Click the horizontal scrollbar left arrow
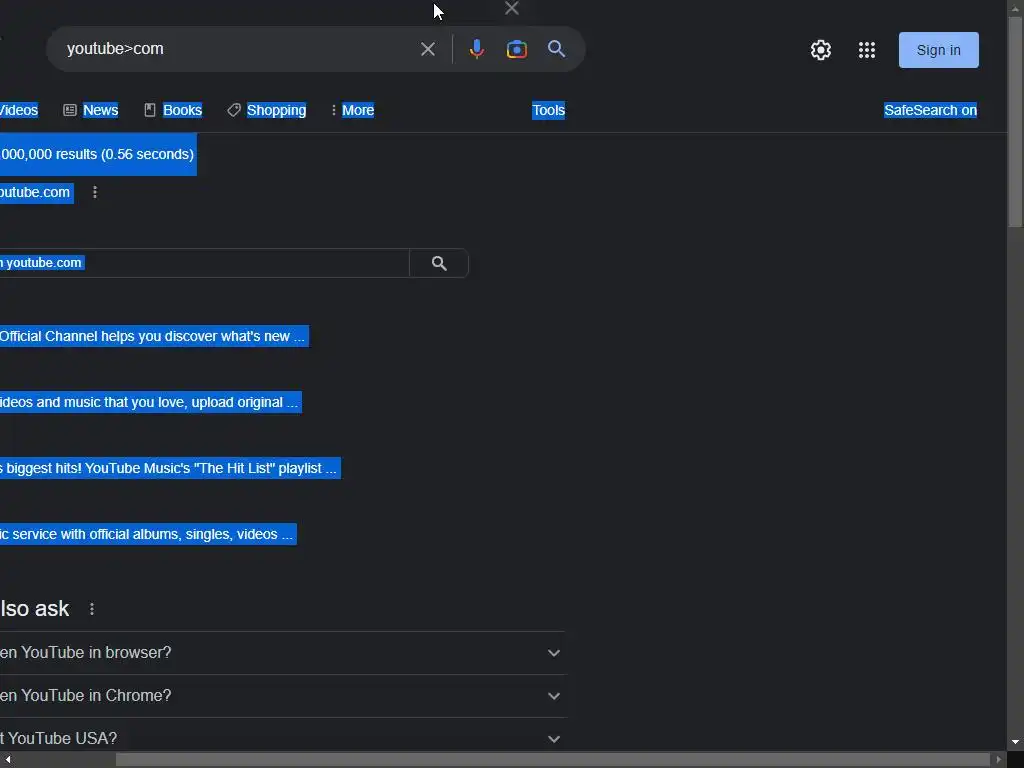This screenshot has height=768, width=1024. click(8, 760)
